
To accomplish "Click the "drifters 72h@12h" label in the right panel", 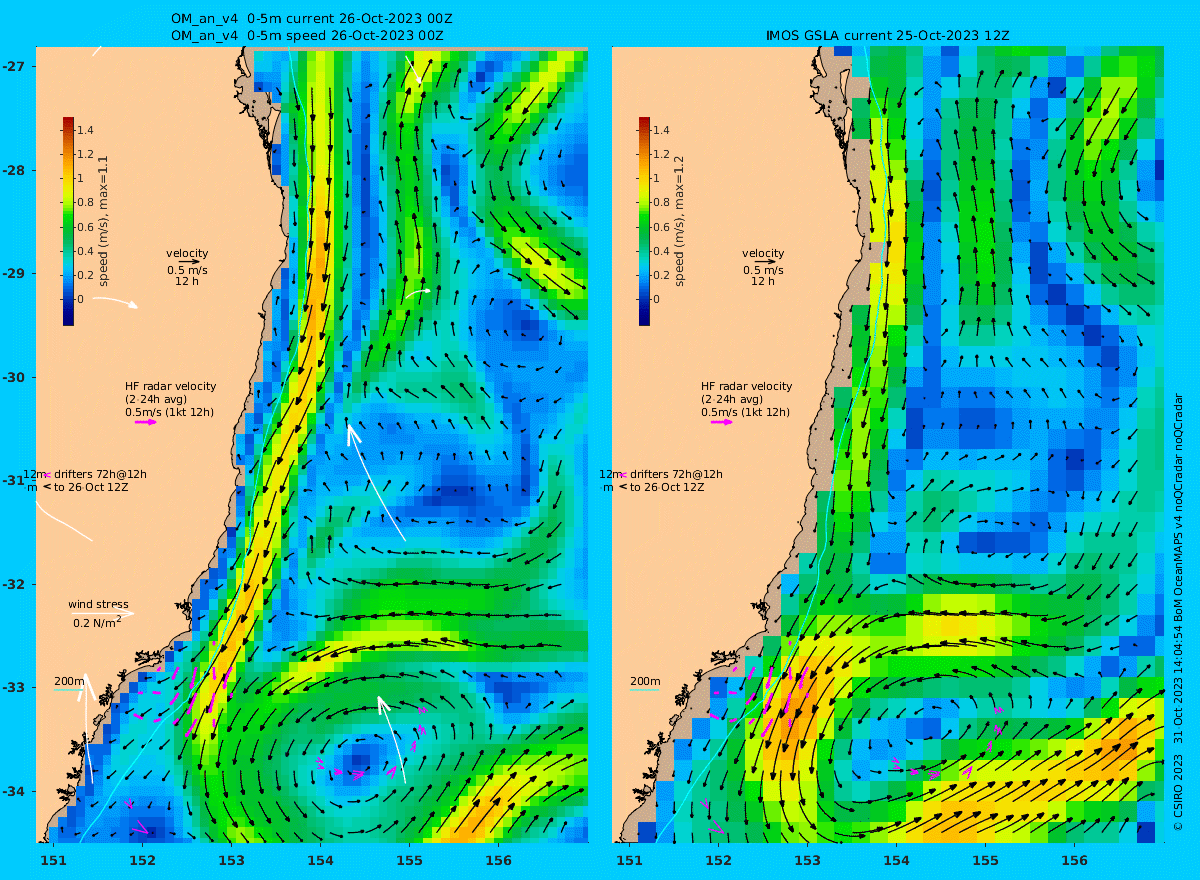I will pyautogui.click(x=676, y=474).
